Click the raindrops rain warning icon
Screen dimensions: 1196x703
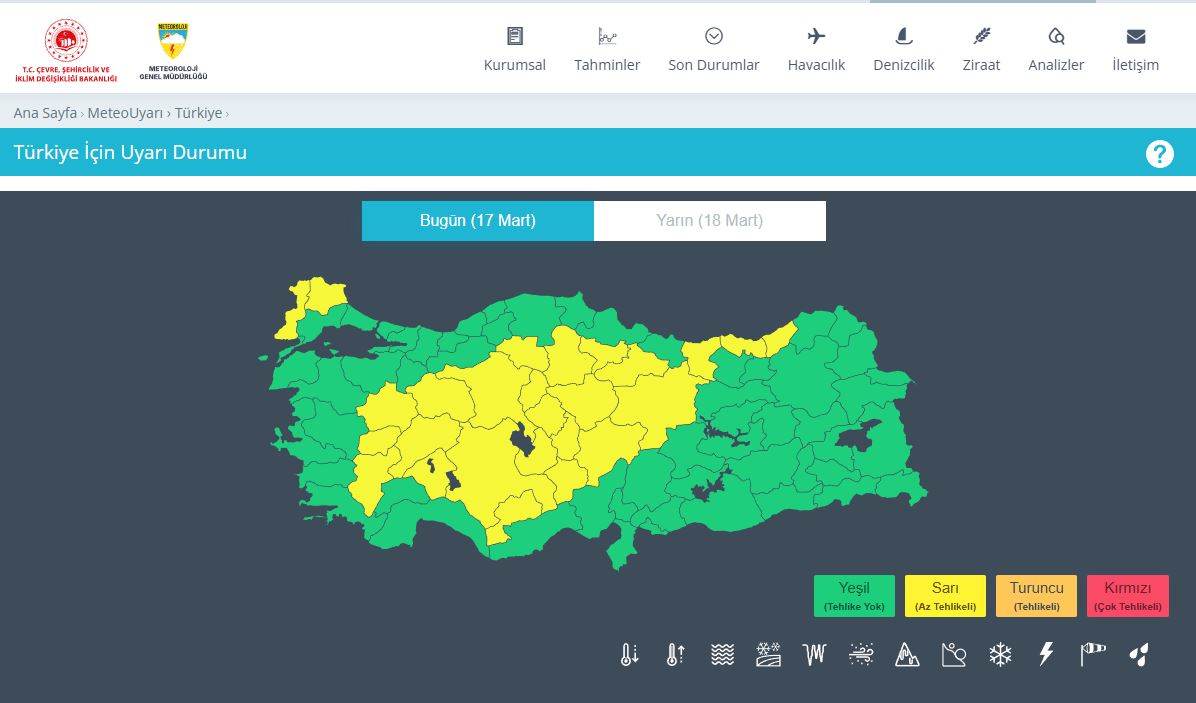click(1139, 655)
